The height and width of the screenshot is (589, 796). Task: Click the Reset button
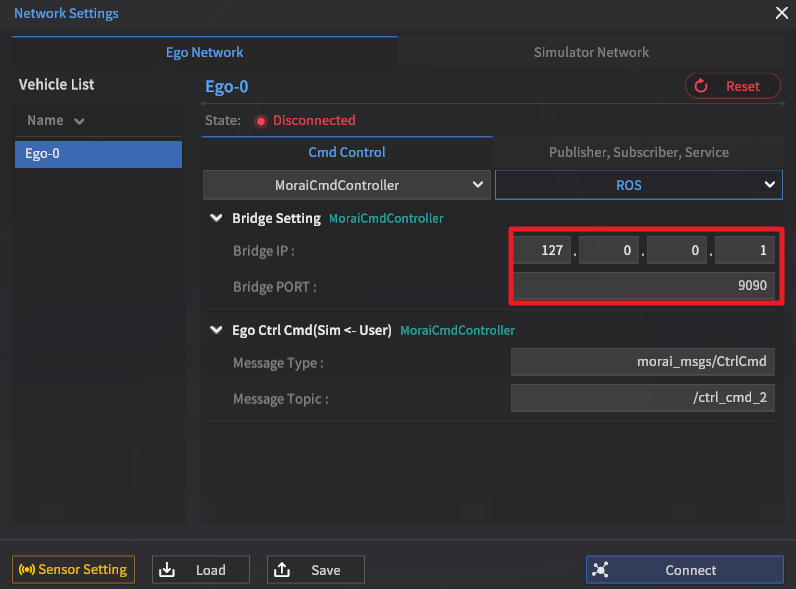click(x=733, y=86)
